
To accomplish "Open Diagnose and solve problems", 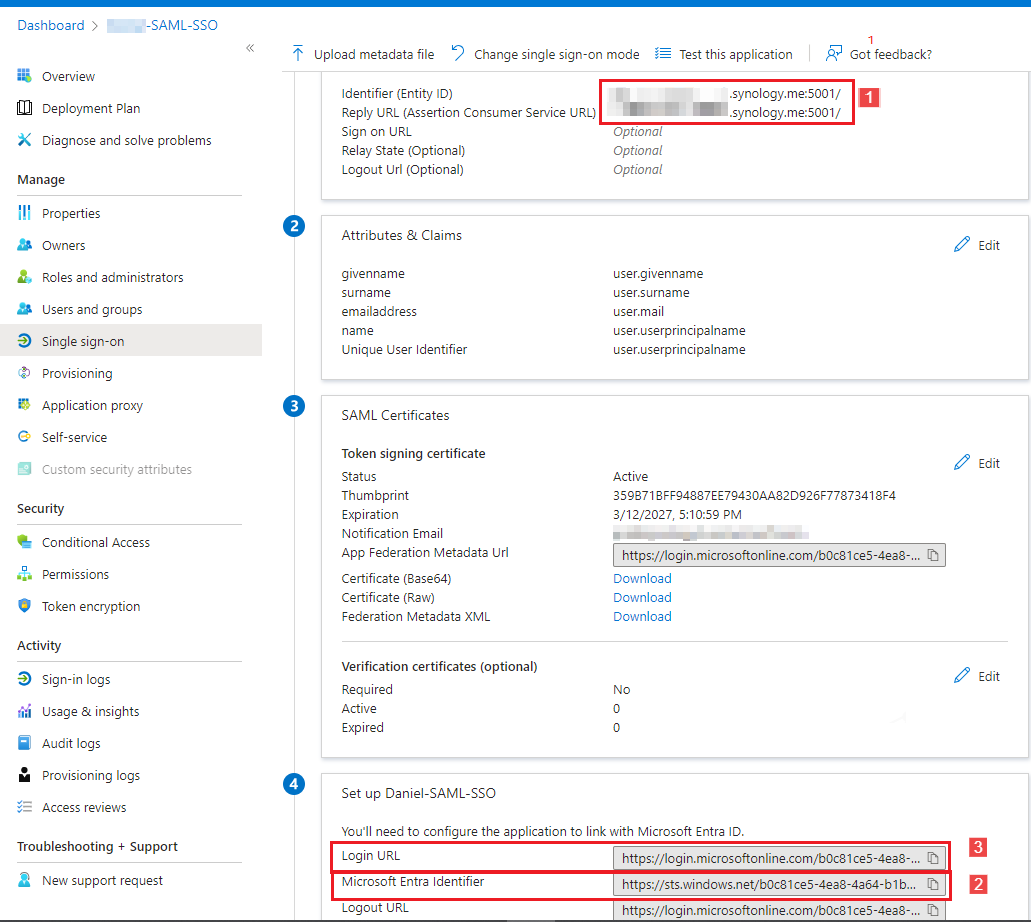I will (127, 140).
